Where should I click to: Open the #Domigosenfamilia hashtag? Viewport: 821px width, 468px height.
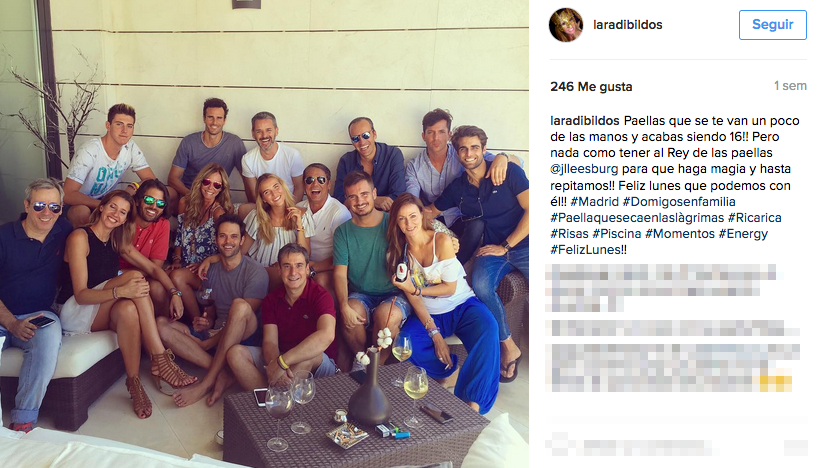coord(679,202)
